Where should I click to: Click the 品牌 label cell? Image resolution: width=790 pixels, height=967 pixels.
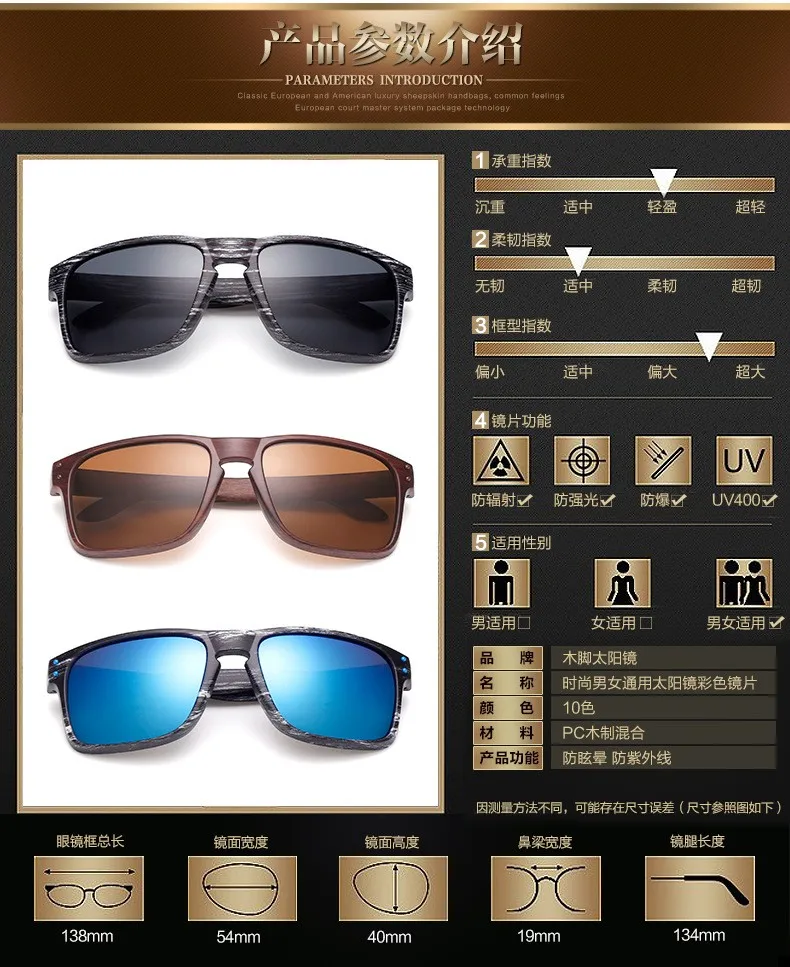point(508,658)
